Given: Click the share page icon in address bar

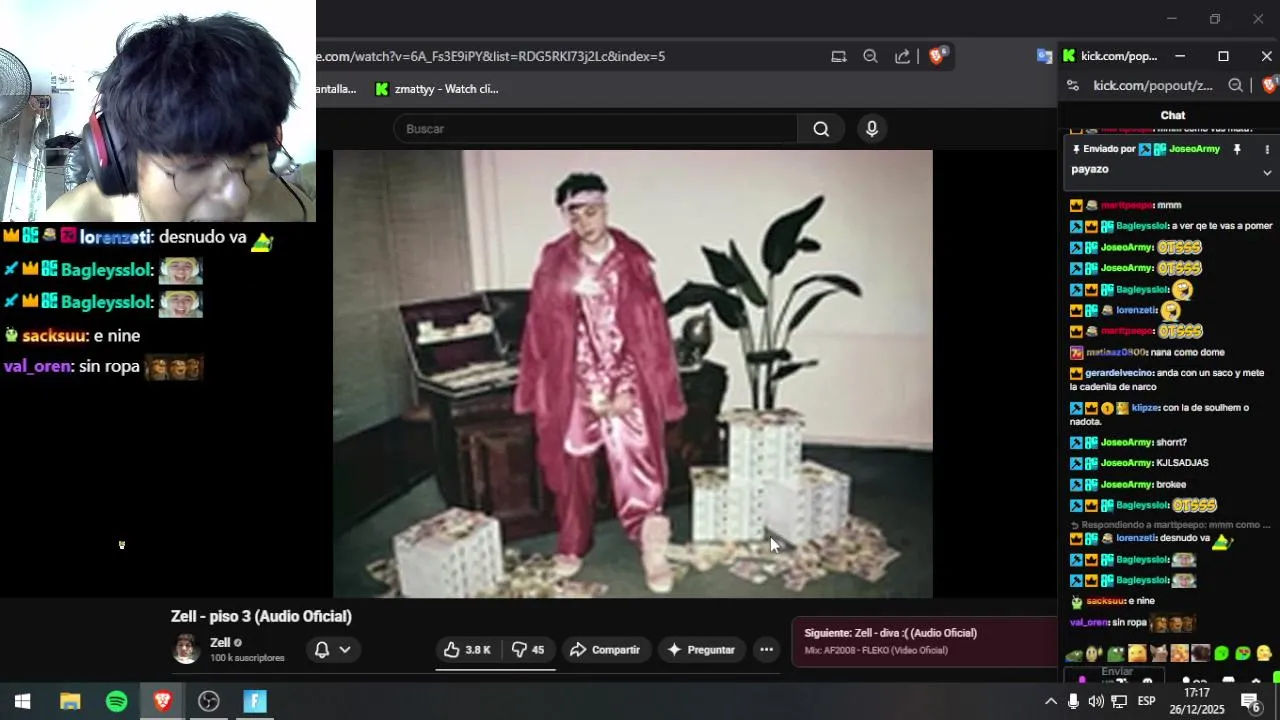Looking at the screenshot, I should pyautogui.click(x=902, y=57).
